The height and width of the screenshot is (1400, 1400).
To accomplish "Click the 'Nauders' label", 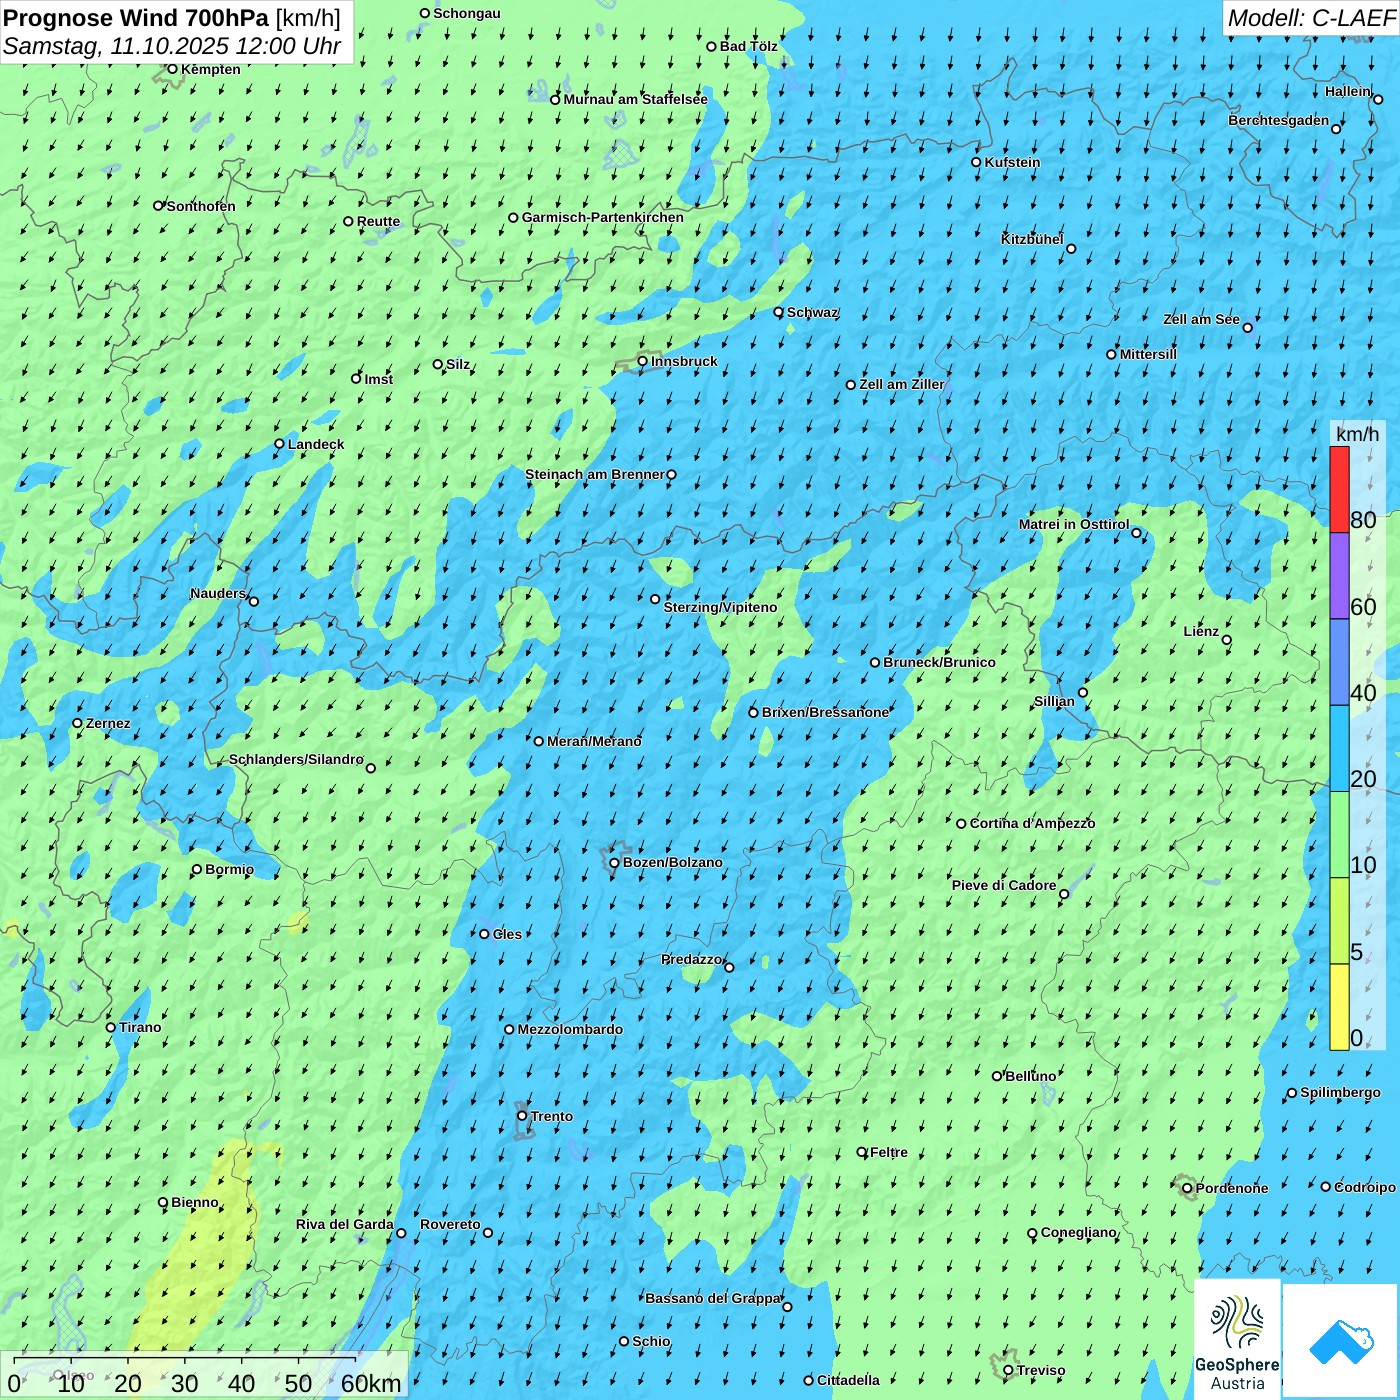I will point(218,593).
